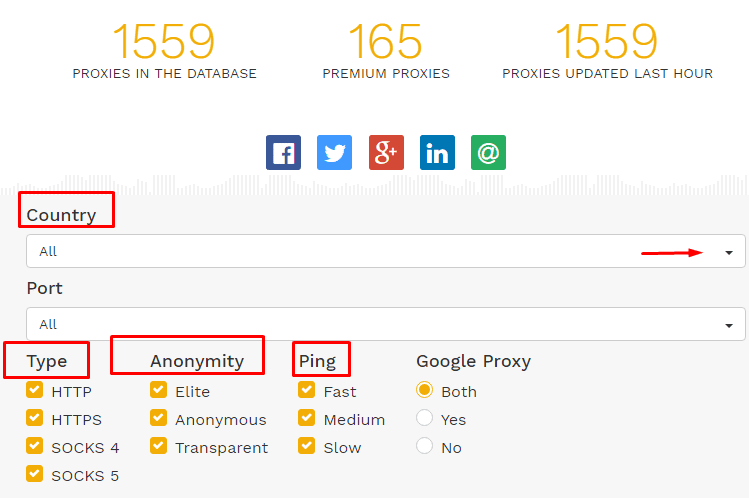Screen dimensions: 749x498
Task: Select Both for Google Proxy
Action: pyautogui.click(x=424, y=390)
